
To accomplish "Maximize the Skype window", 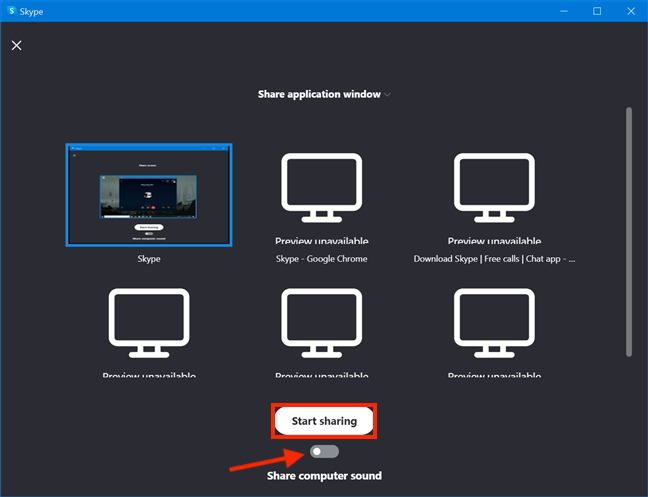I will [x=597, y=11].
